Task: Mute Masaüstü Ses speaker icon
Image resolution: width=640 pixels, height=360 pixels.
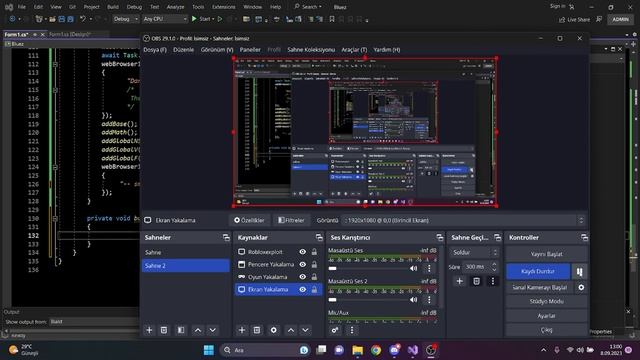Action: pyautogui.click(x=413, y=268)
